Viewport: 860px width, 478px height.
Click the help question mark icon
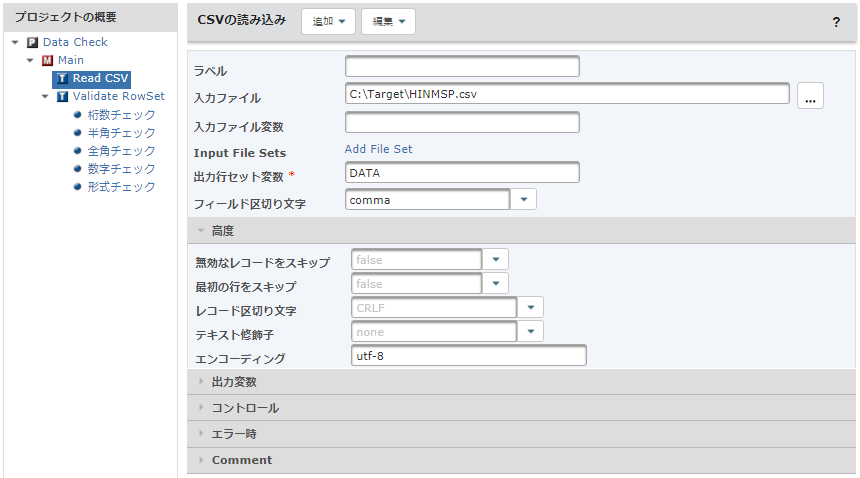click(x=836, y=22)
